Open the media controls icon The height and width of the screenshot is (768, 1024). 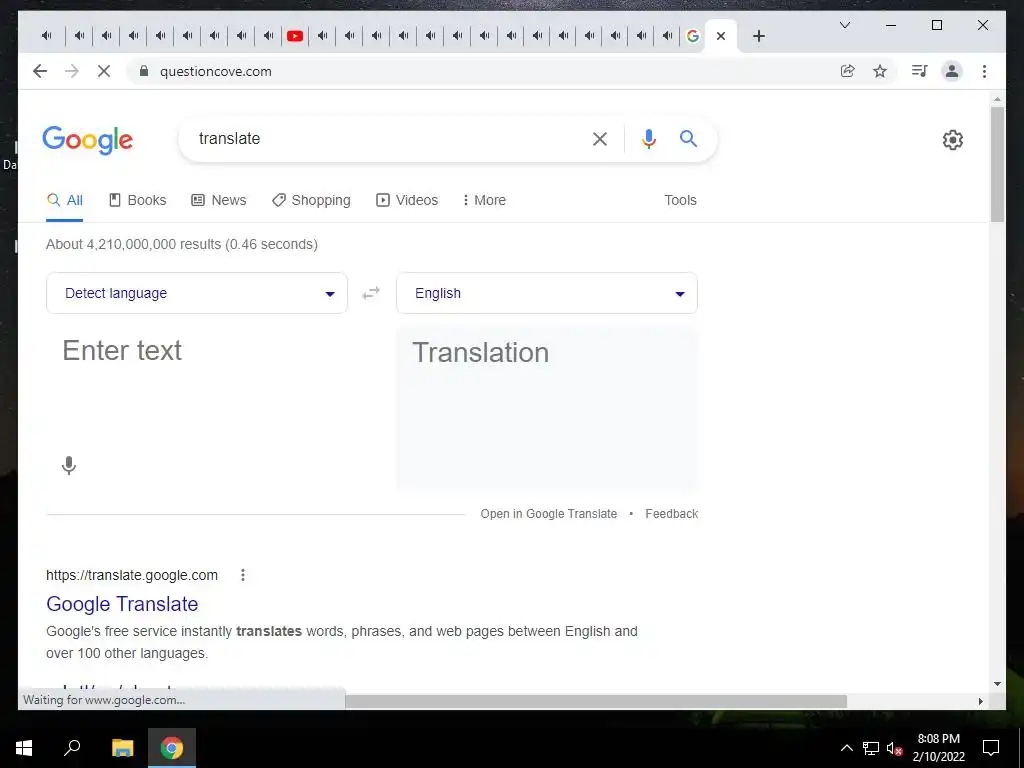pos(920,71)
